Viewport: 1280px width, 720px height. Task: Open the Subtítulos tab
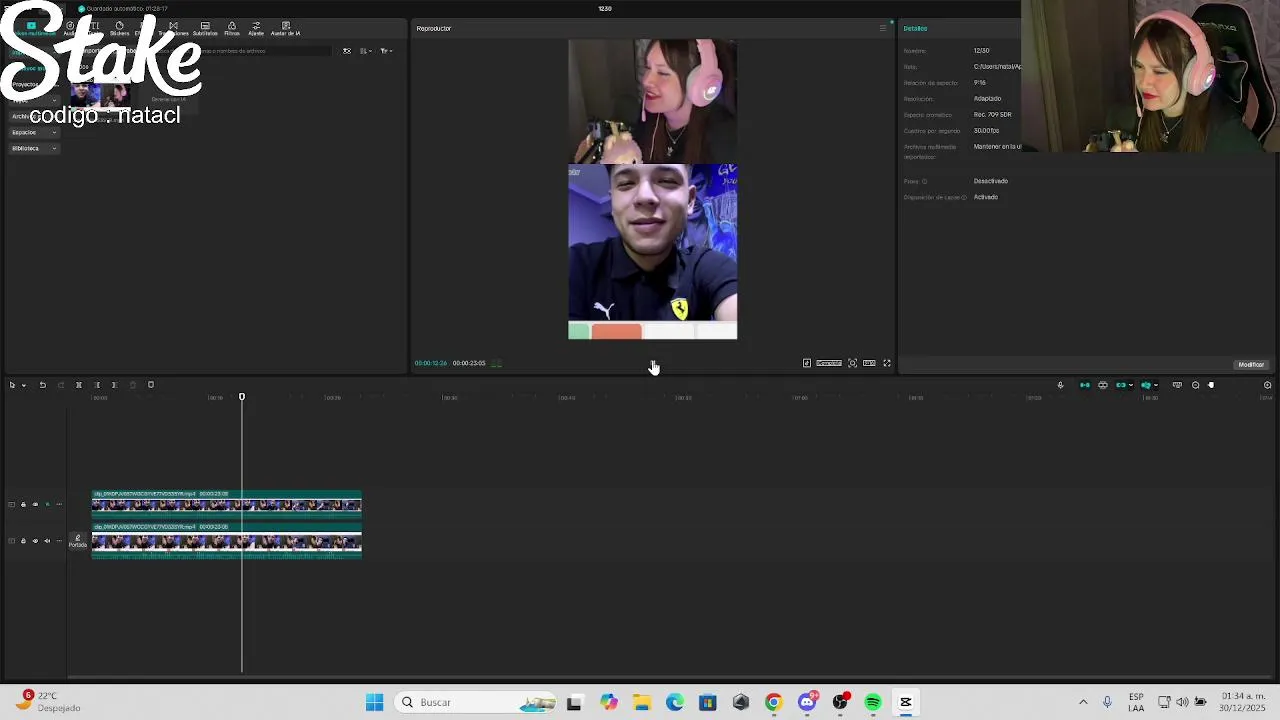click(205, 28)
